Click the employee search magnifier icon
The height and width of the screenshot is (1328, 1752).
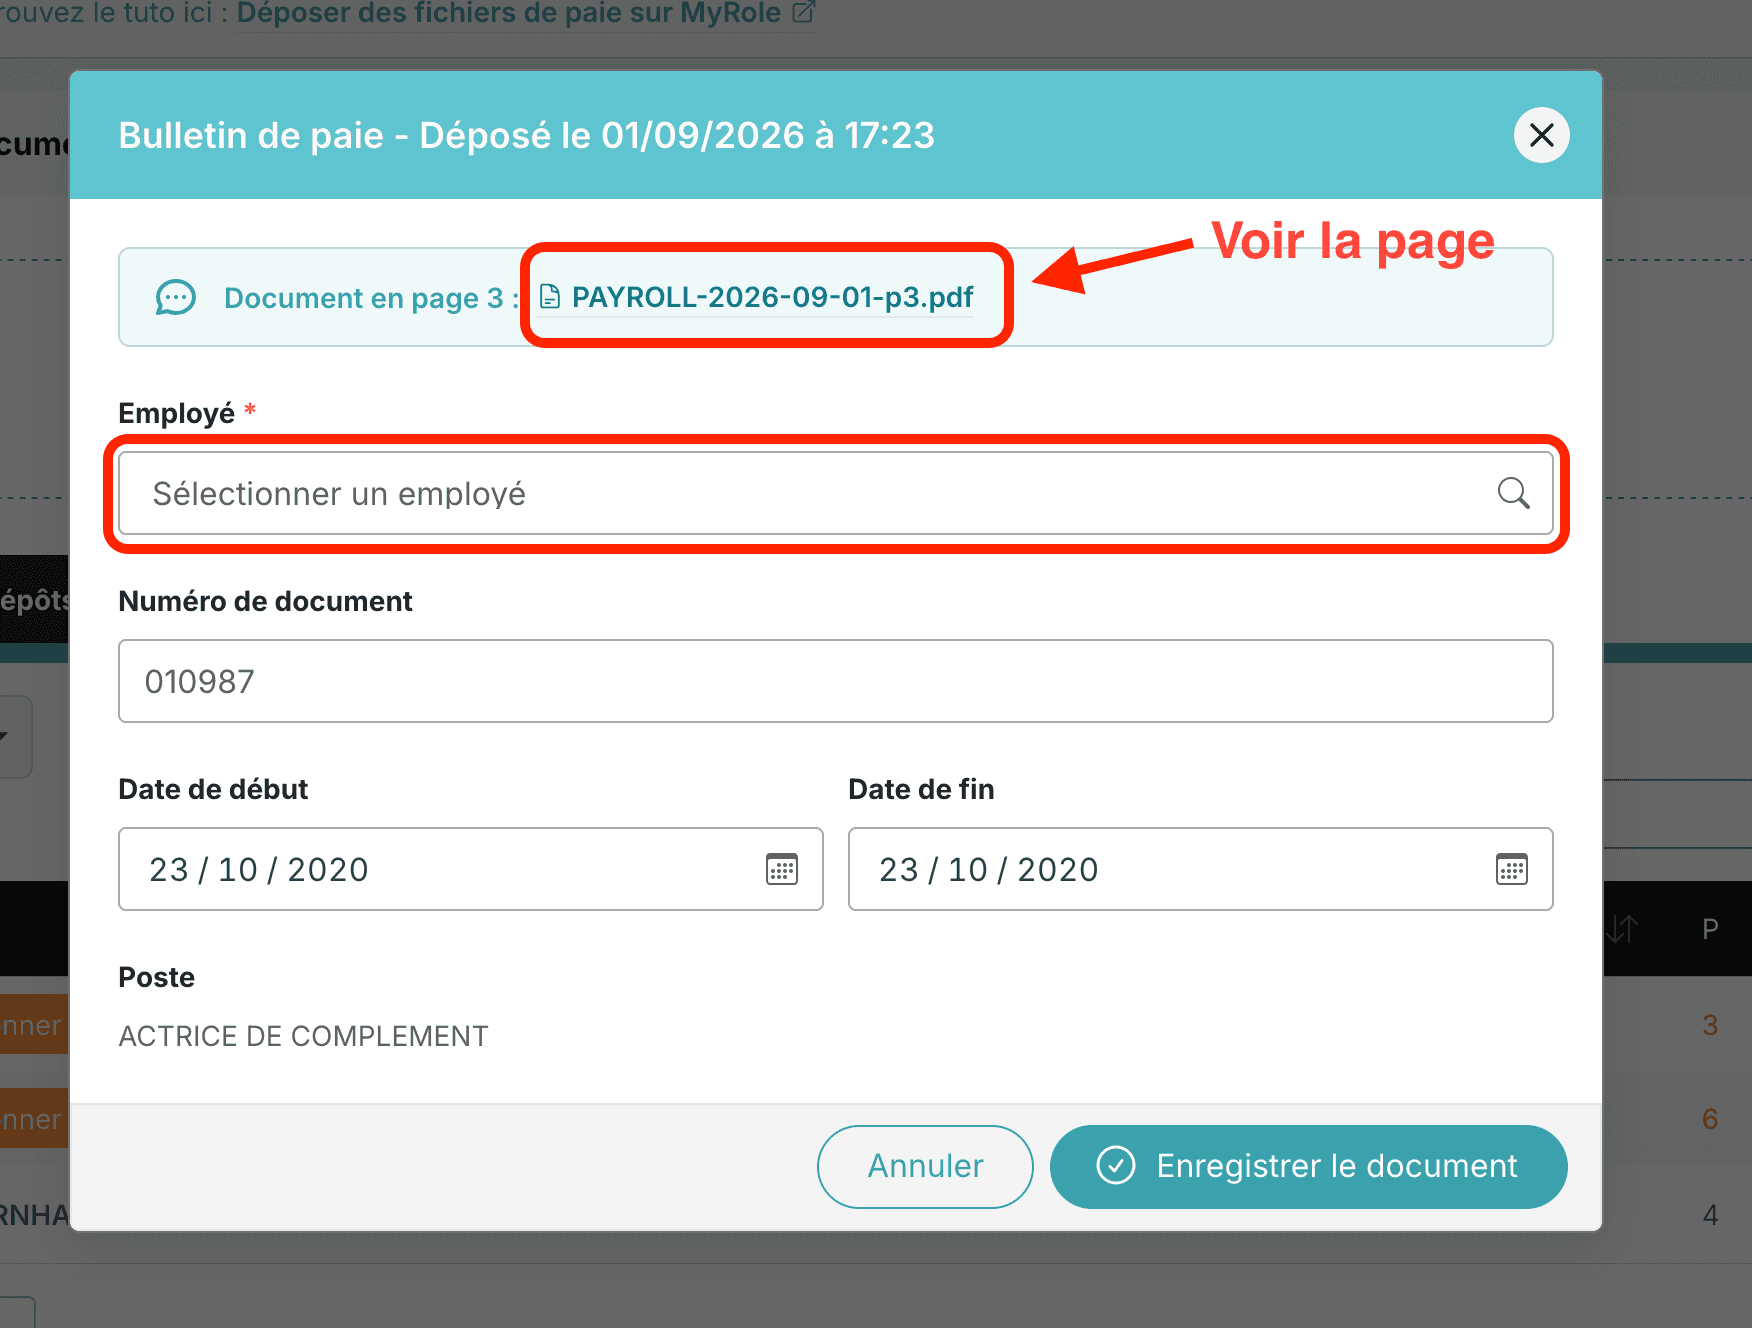tap(1513, 493)
